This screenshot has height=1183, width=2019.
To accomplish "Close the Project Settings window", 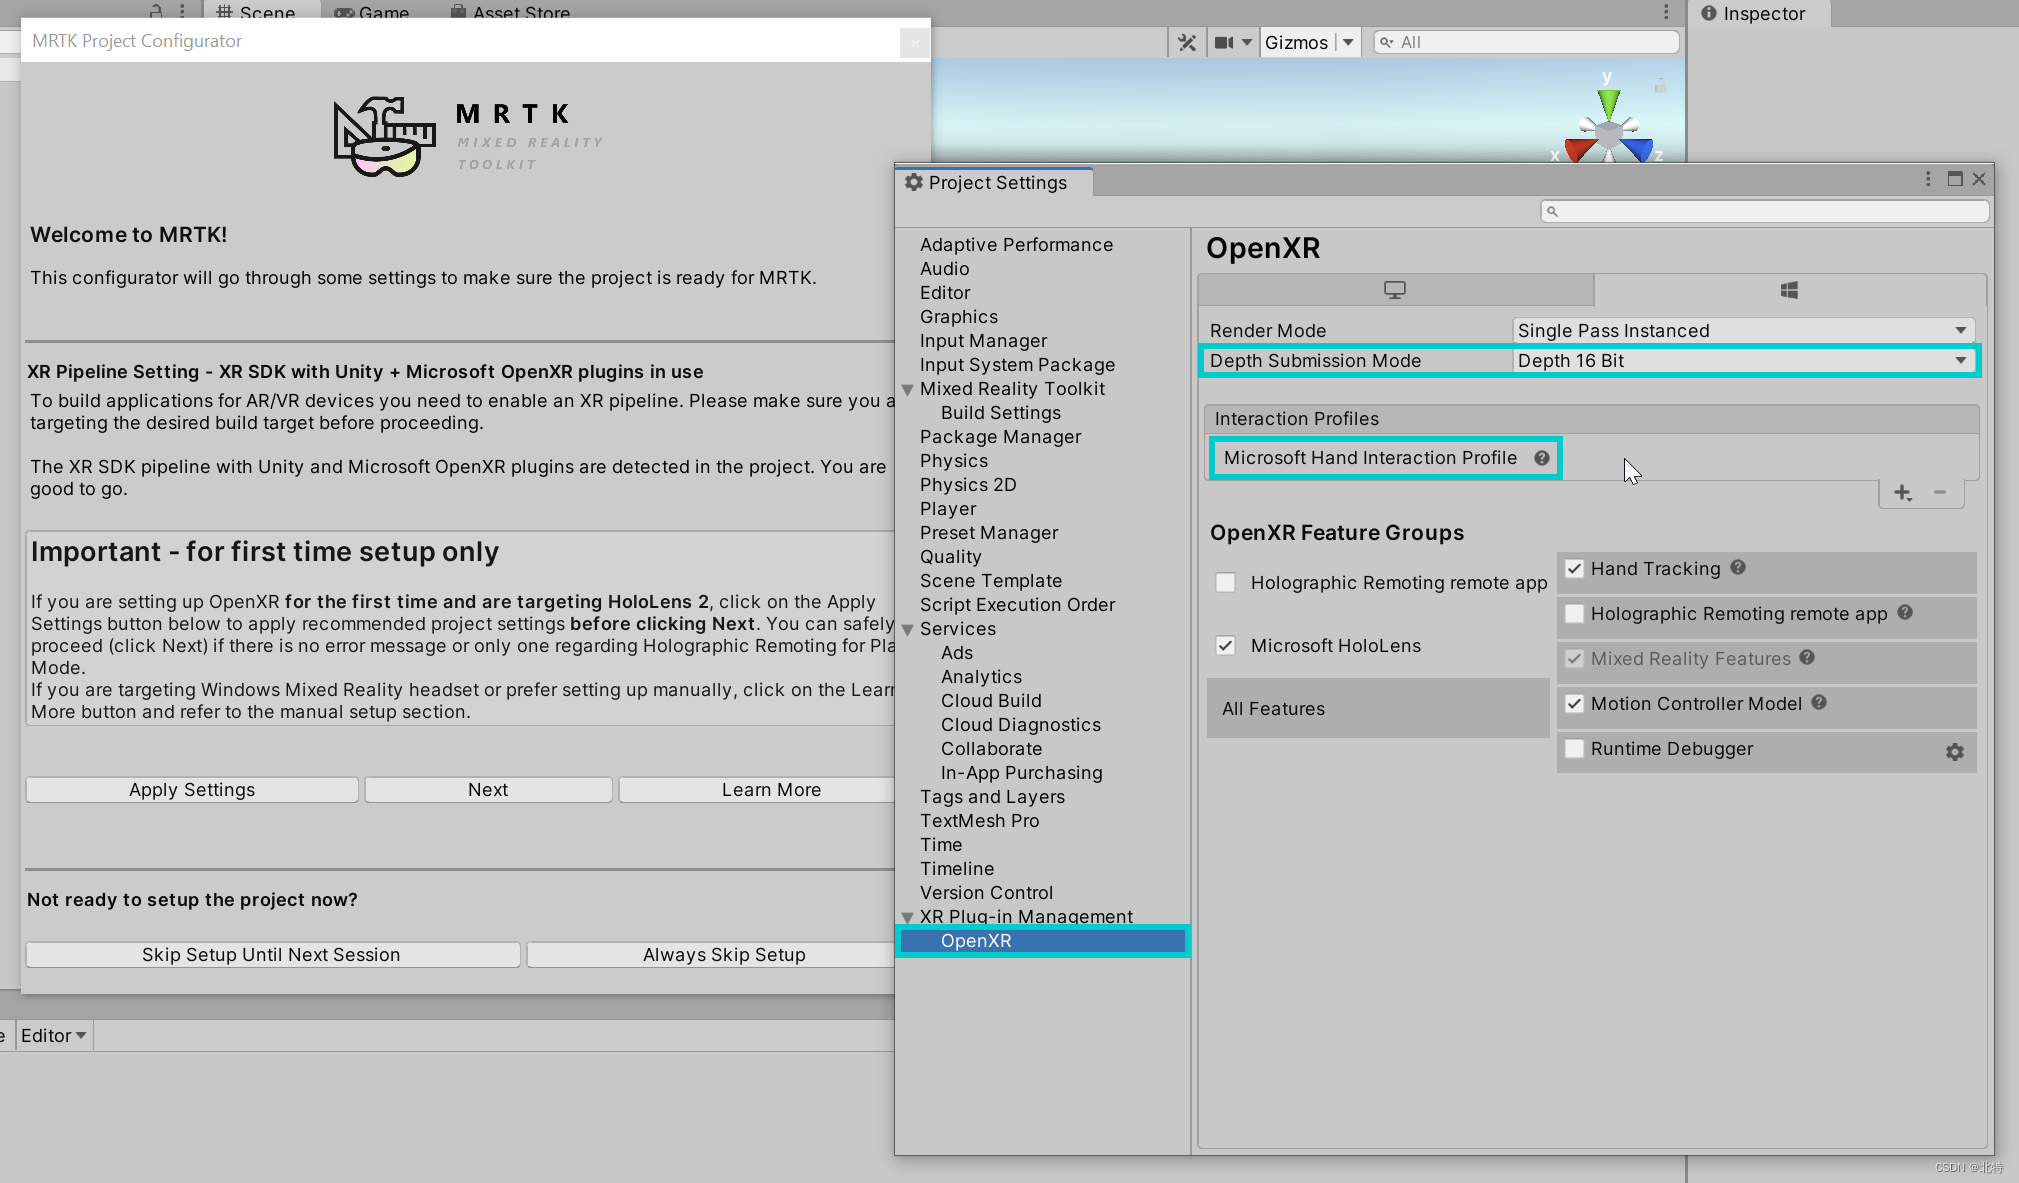I will click(1979, 179).
